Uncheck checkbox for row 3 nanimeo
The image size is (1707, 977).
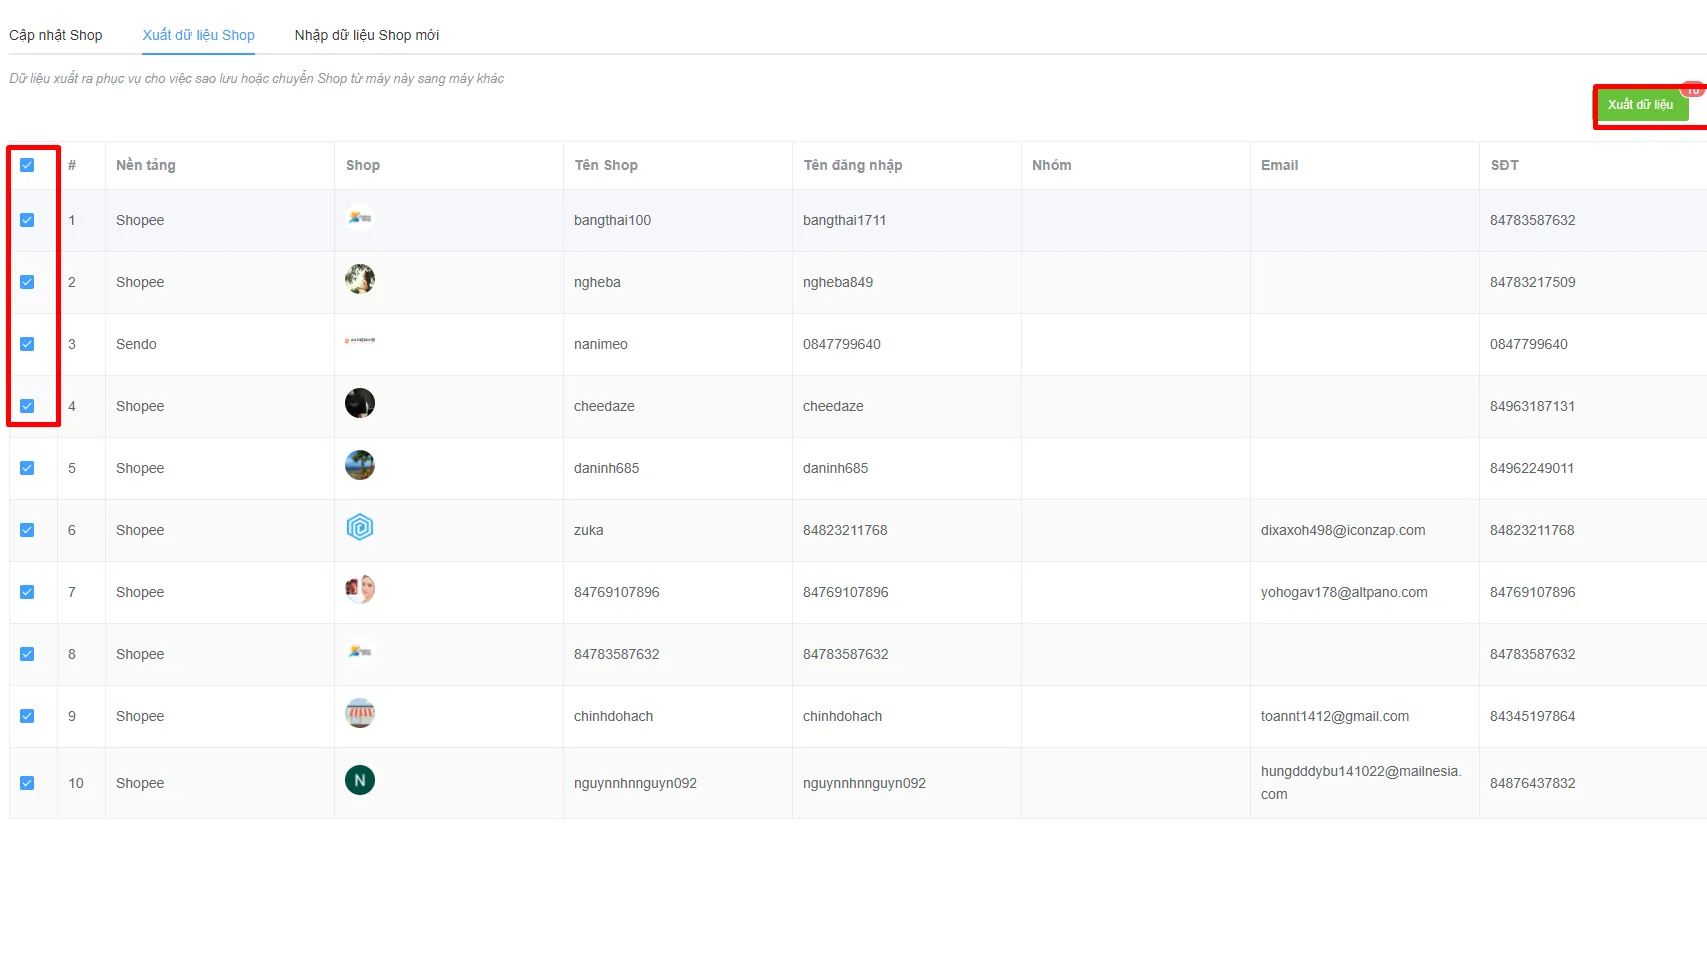click(27, 344)
